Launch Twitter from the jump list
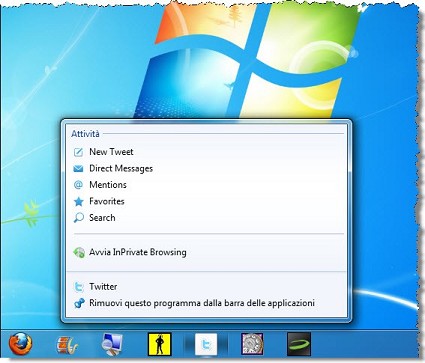The width and height of the screenshot is (425, 363). point(206,287)
